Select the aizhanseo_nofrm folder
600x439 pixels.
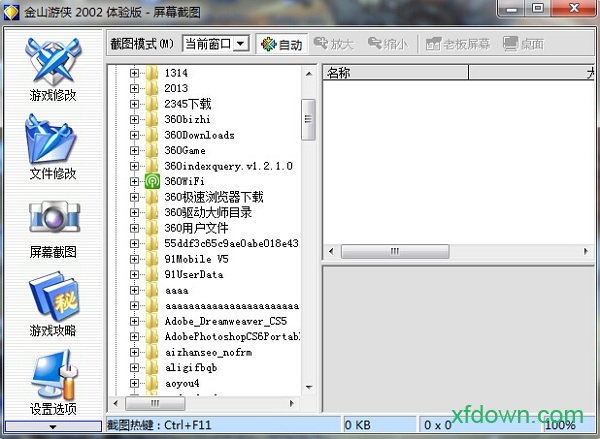coord(209,352)
